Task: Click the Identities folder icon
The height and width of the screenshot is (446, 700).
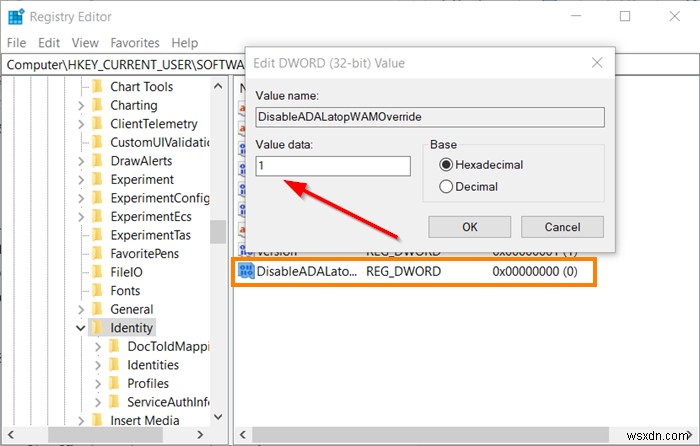Action: [x=114, y=365]
